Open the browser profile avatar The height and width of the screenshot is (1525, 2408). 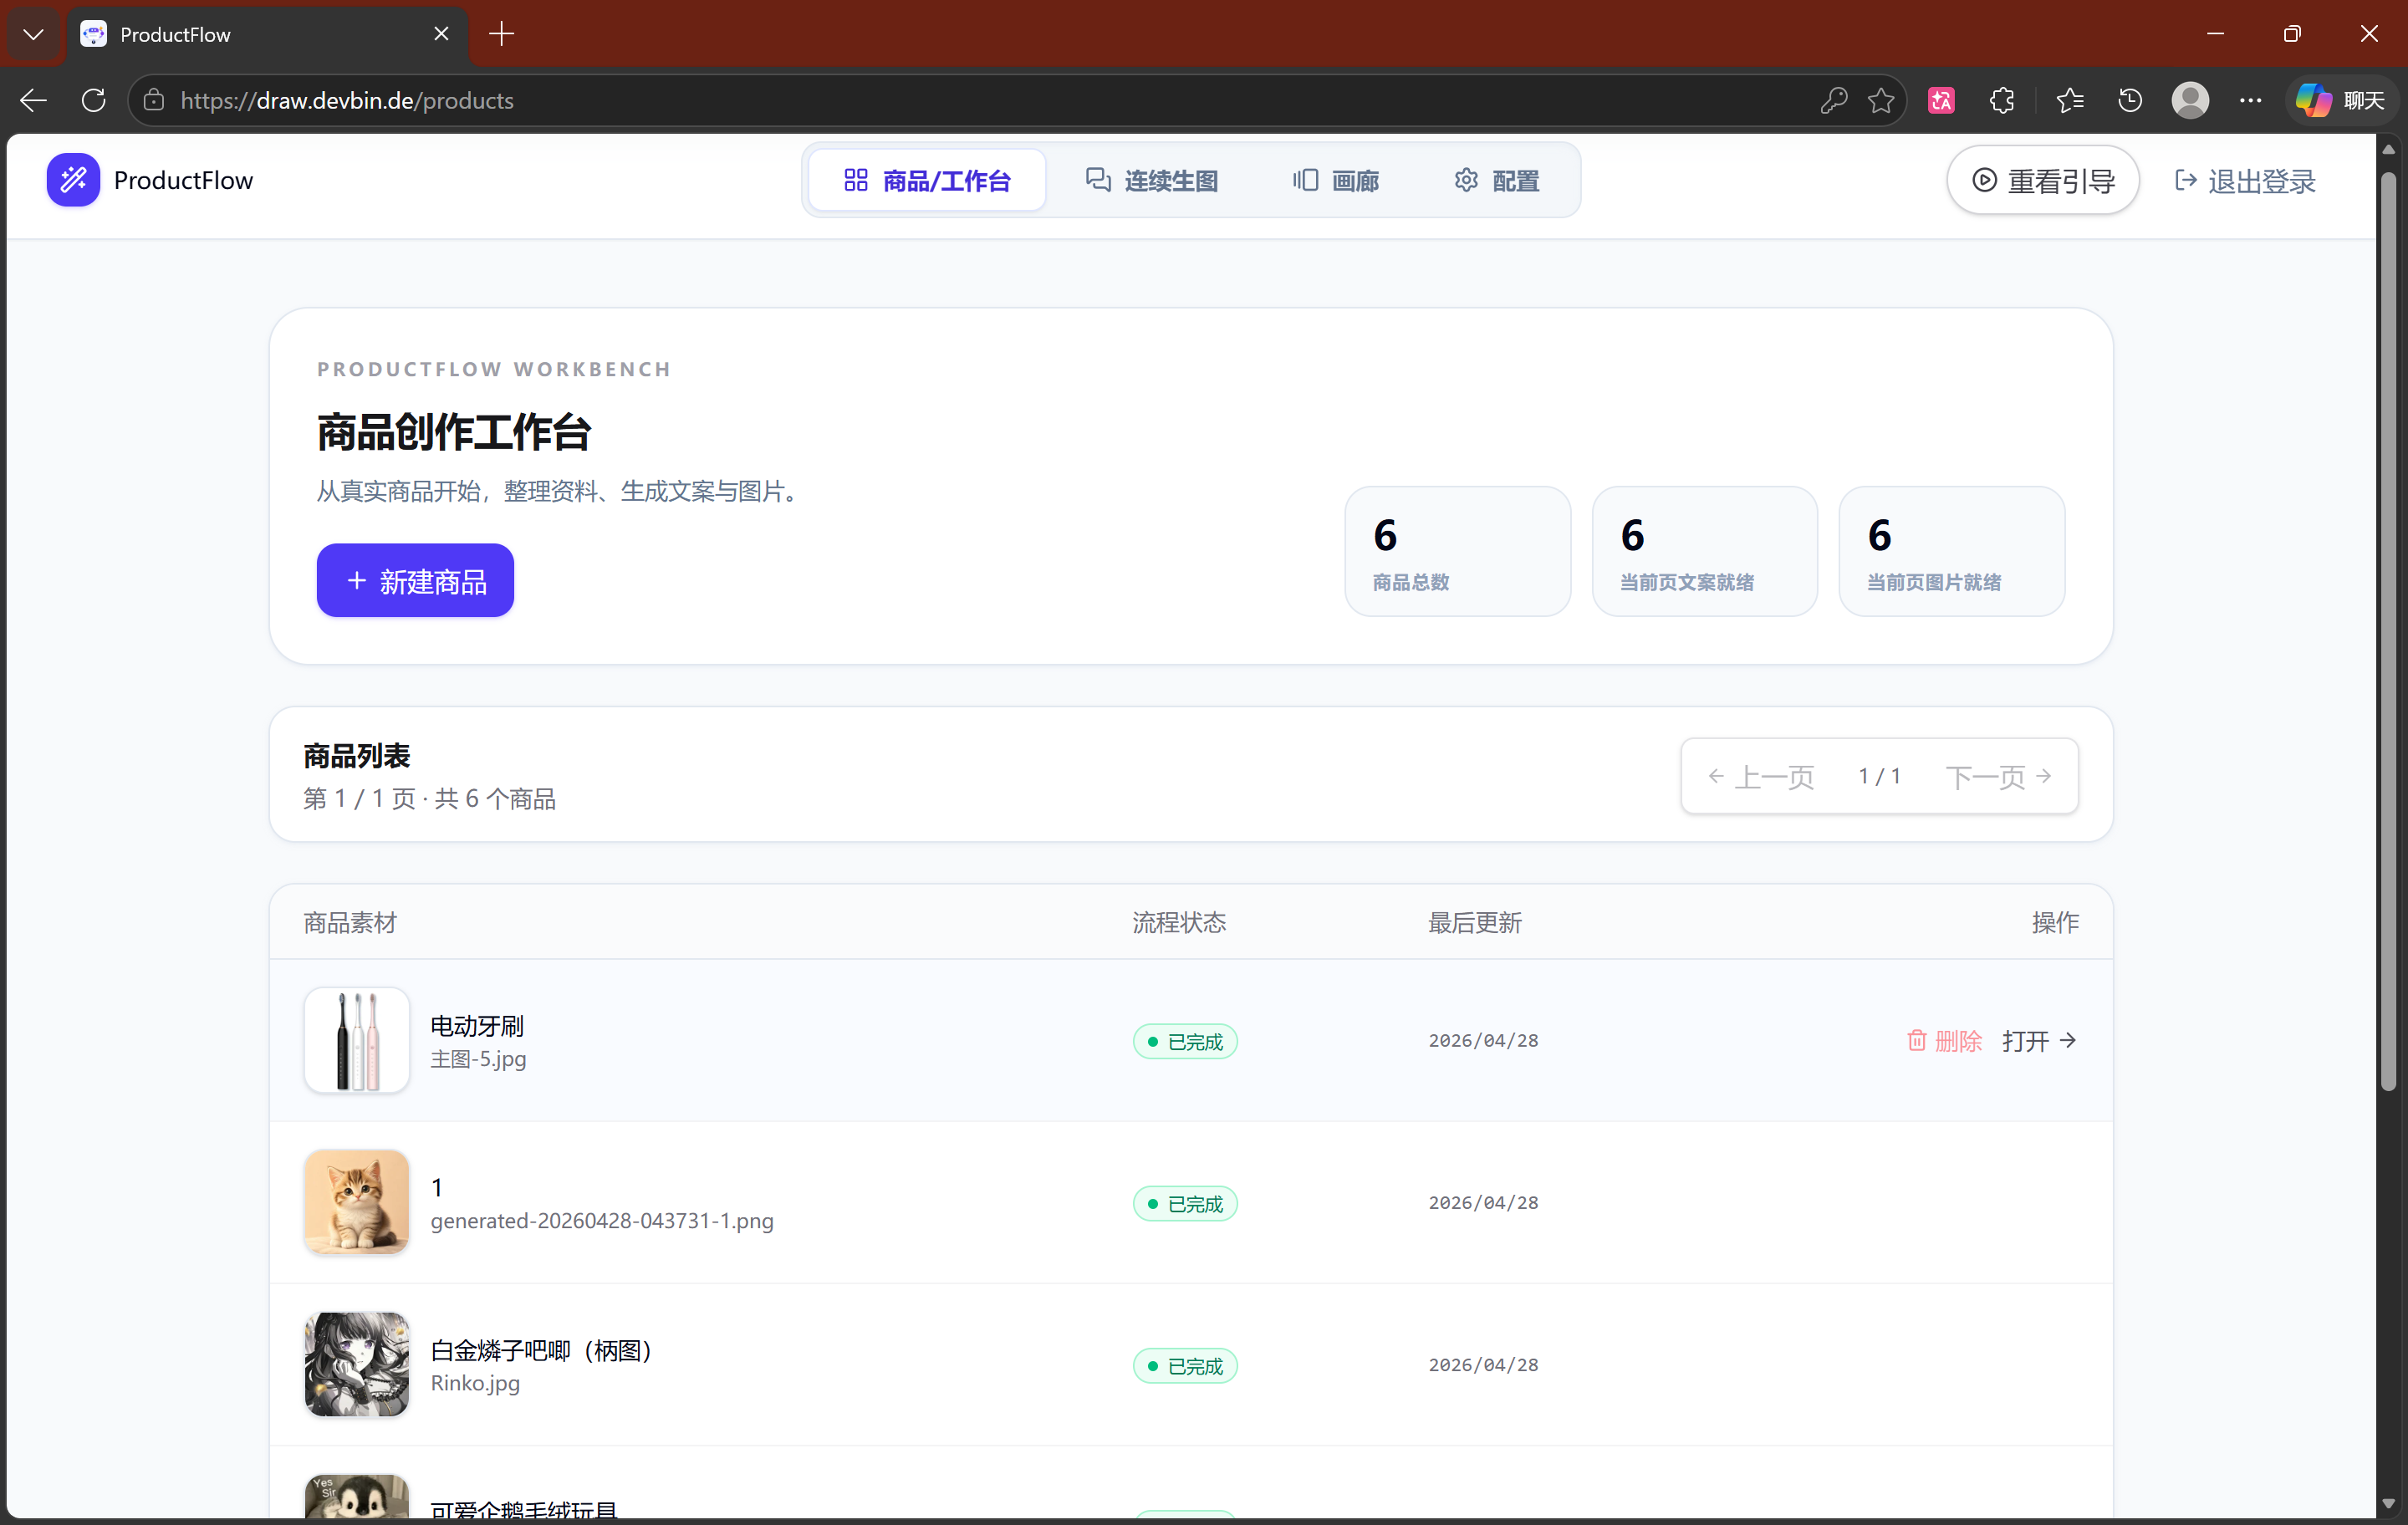point(2190,100)
